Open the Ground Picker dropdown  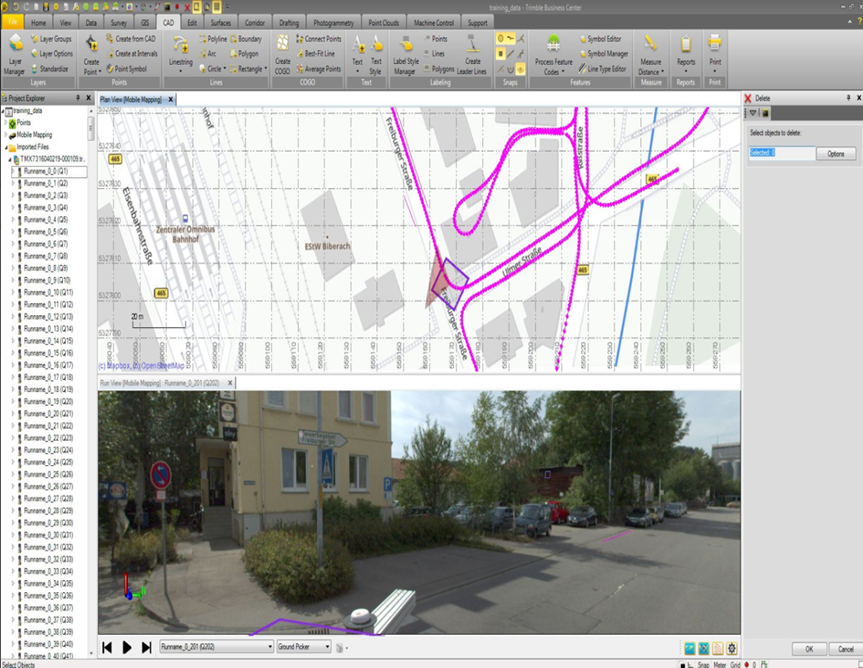tap(328, 646)
